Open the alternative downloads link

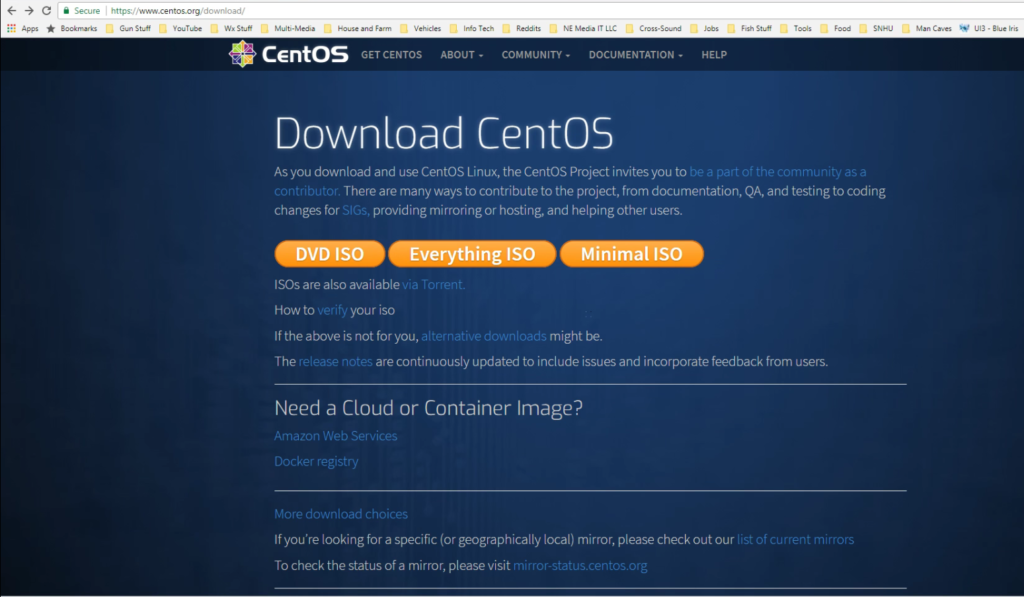484,336
